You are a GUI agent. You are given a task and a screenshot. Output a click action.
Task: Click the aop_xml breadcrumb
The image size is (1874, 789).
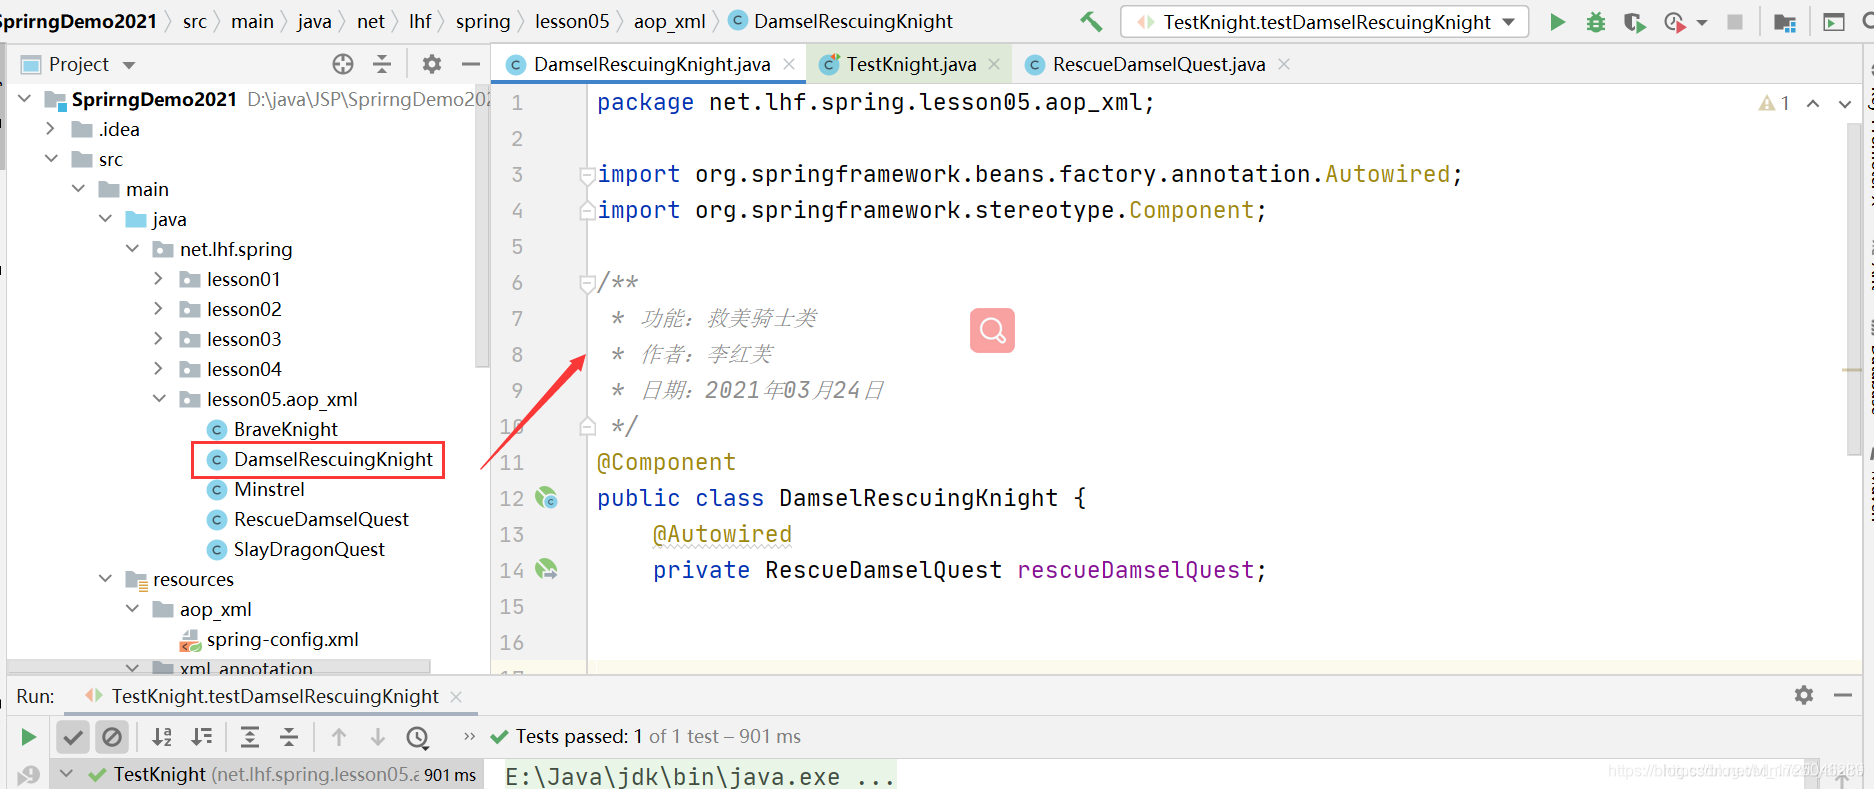tap(669, 21)
